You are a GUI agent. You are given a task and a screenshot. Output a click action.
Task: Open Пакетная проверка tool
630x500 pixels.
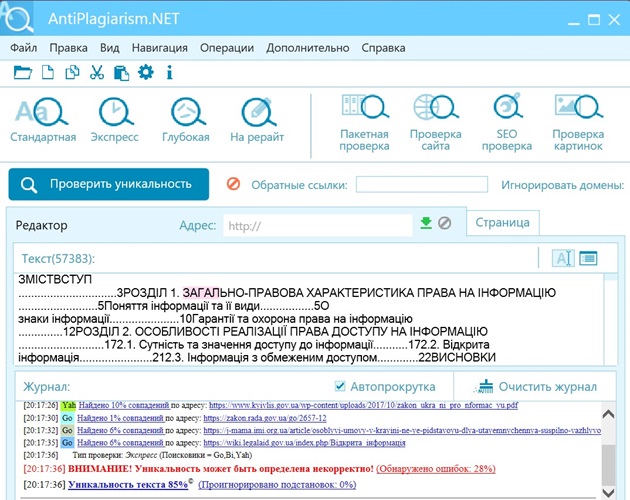tap(364, 123)
